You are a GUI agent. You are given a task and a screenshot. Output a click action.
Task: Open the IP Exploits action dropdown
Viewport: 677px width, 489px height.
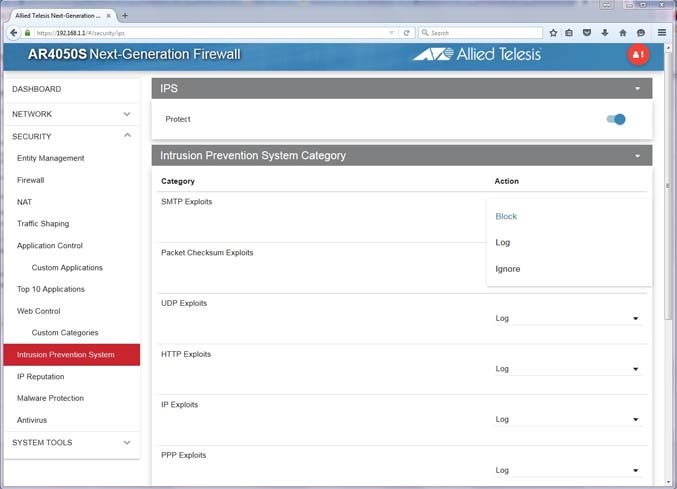click(567, 420)
